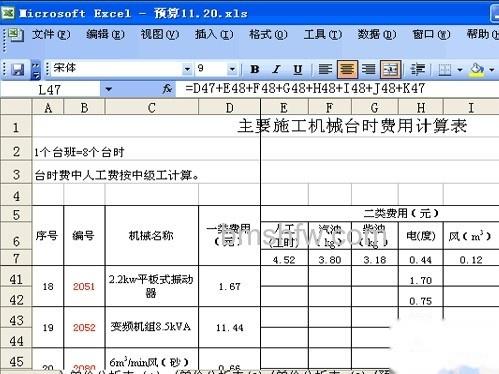Toggle Italic formatting

[276, 69]
